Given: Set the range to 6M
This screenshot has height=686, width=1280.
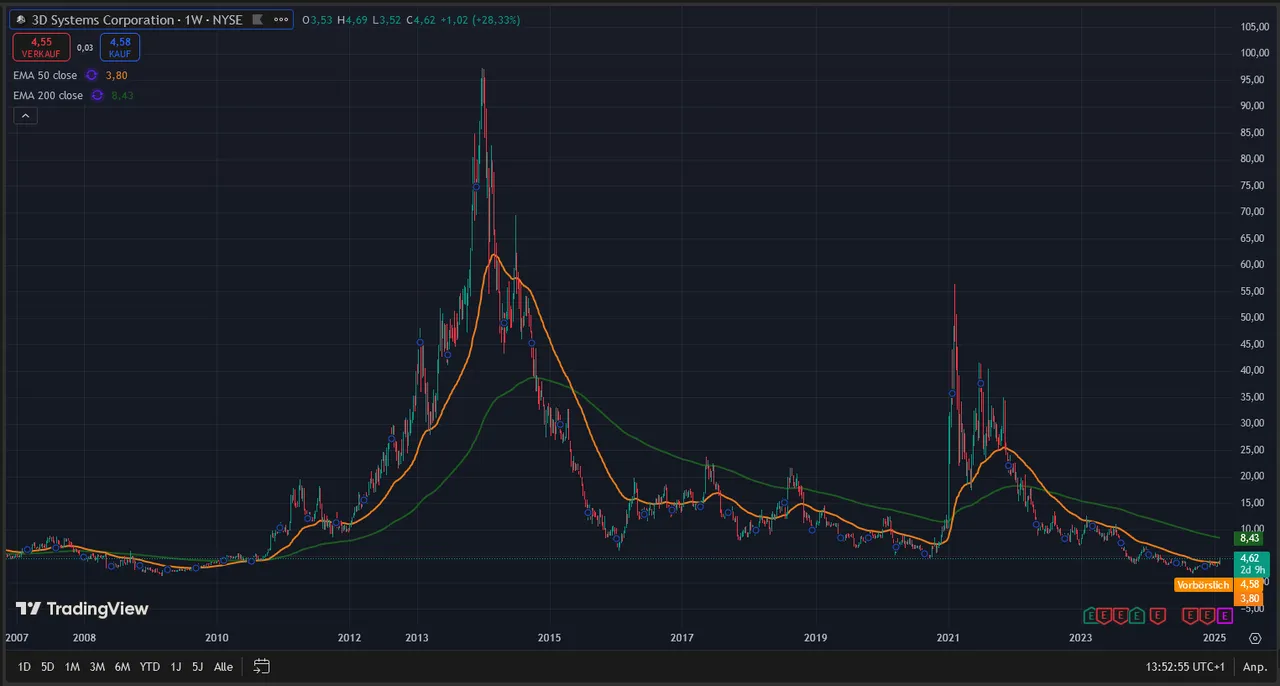Looking at the screenshot, I should (122, 666).
